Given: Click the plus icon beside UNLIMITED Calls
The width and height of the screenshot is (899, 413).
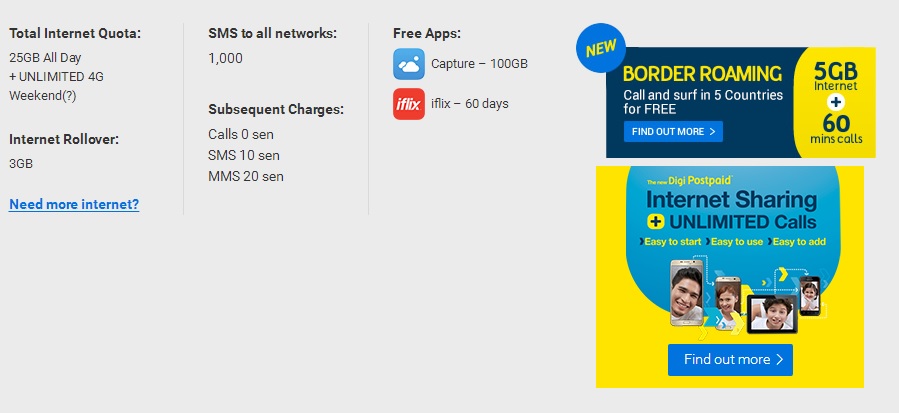Looking at the screenshot, I should coord(655,222).
